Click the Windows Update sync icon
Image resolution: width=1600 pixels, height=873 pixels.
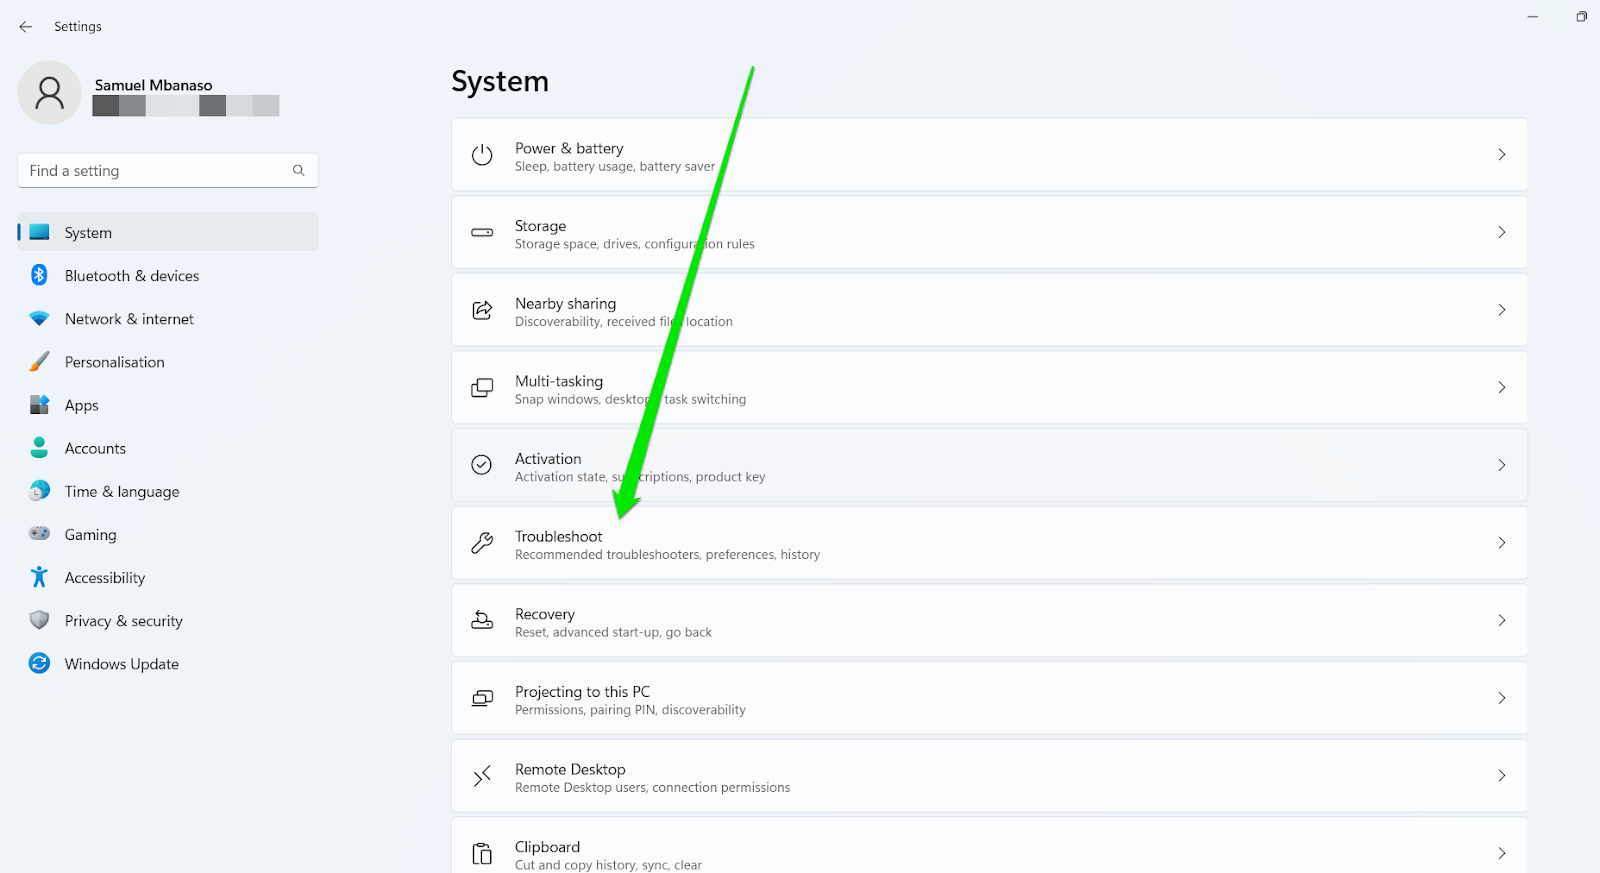(39, 663)
